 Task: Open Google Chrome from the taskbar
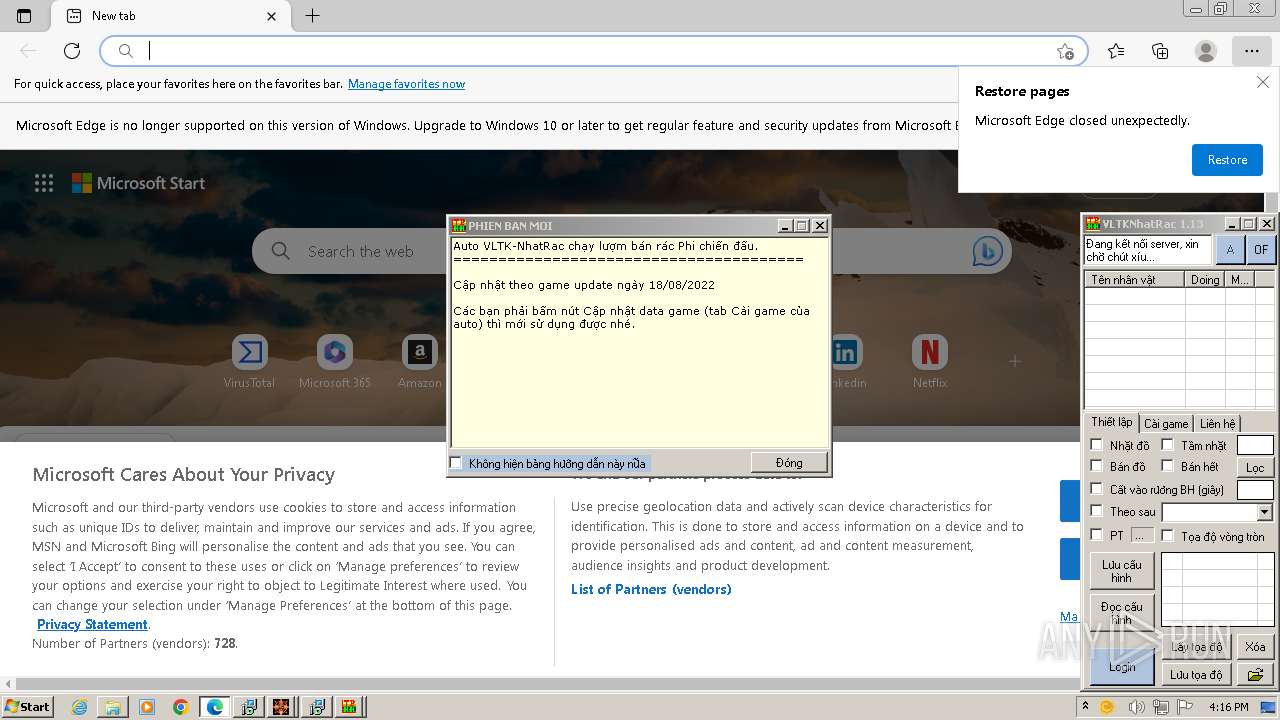(181, 707)
